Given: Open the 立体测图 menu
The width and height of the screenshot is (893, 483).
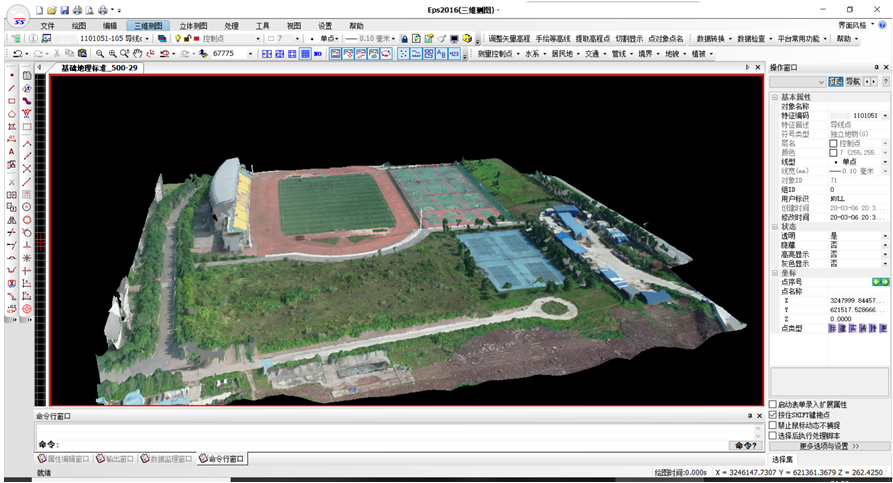Looking at the screenshot, I should (193, 26).
